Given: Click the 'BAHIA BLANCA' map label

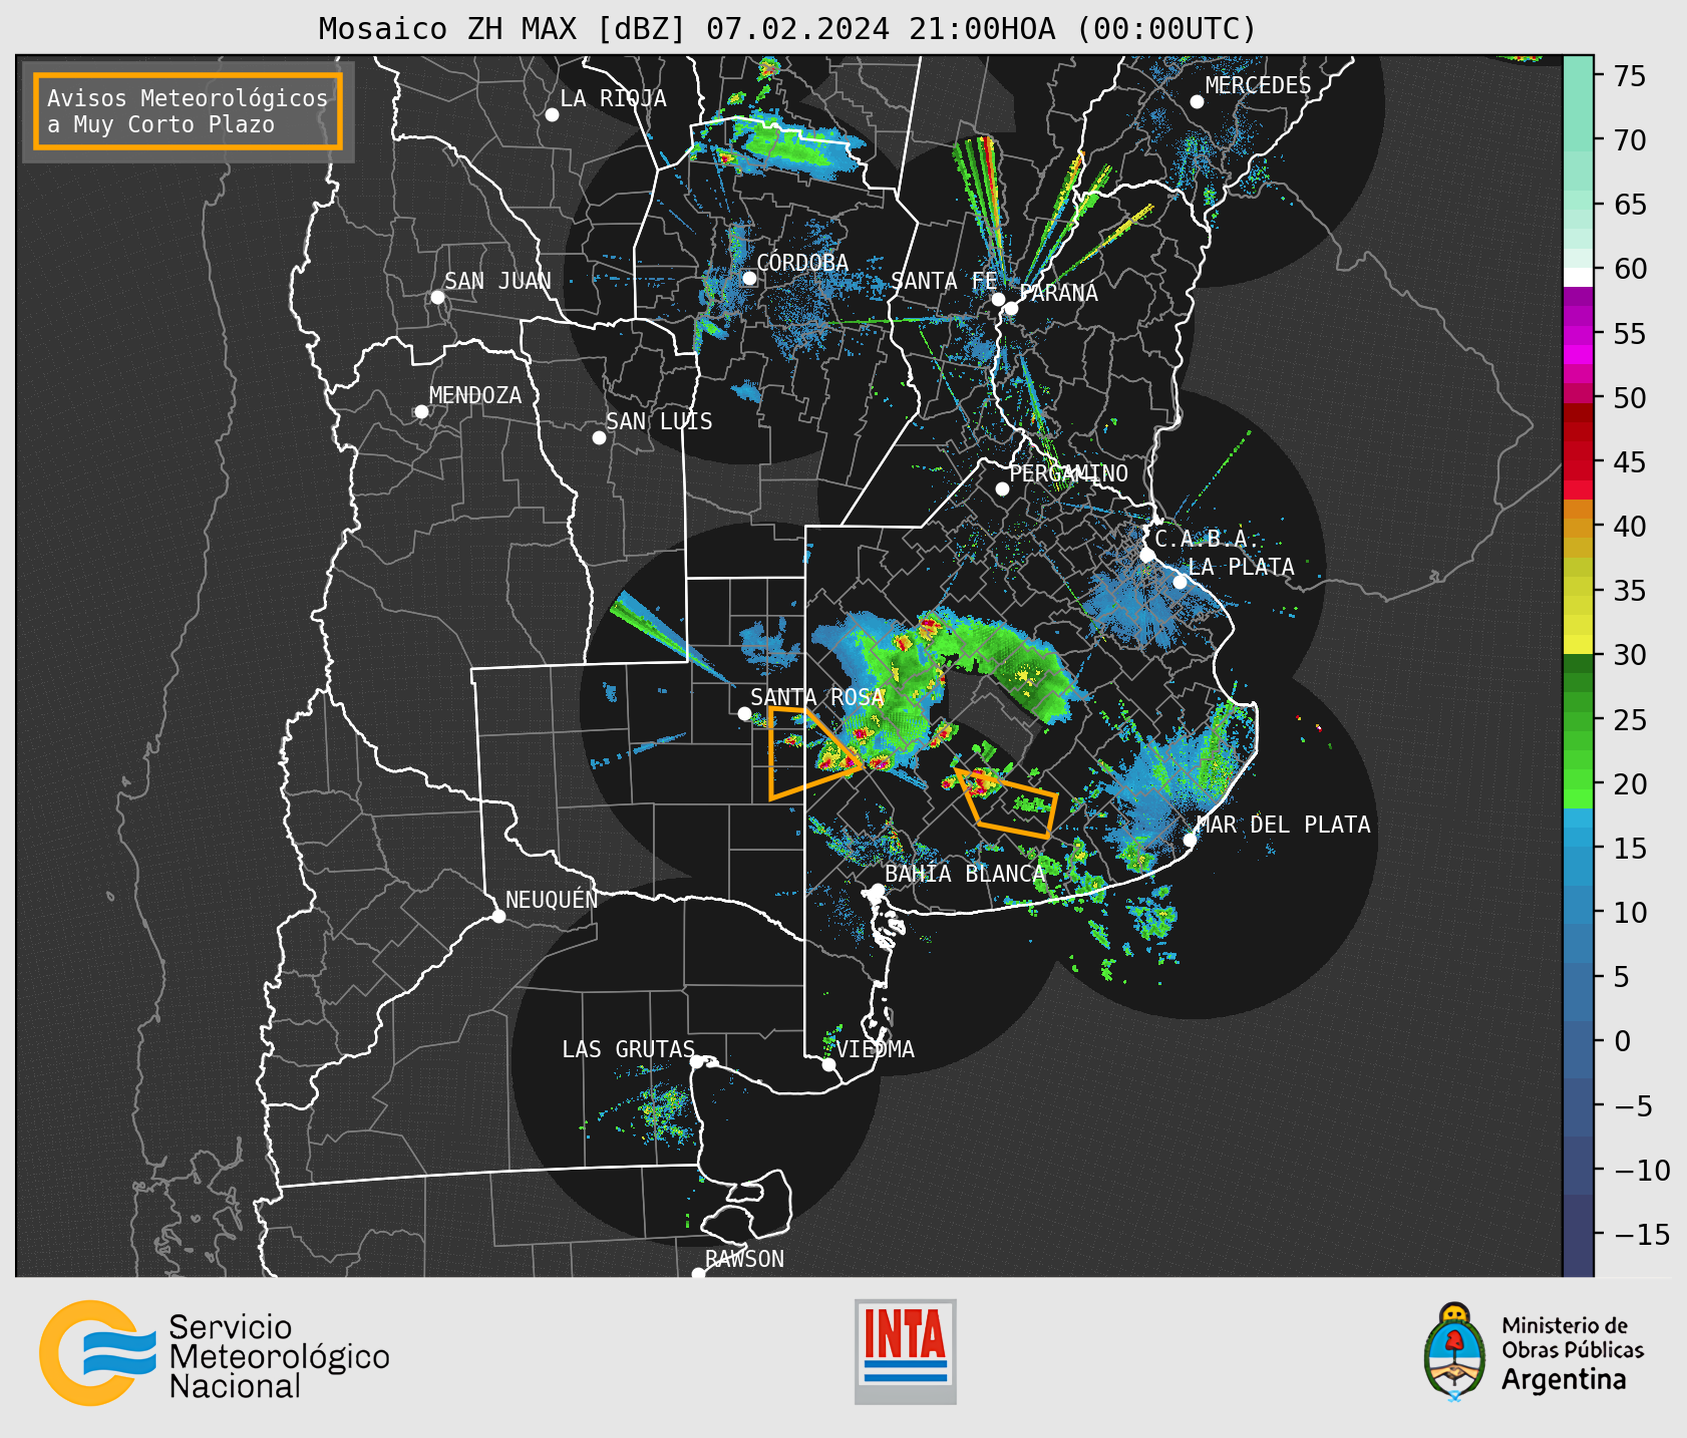Looking at the screenshot, I should click(965, 874).
